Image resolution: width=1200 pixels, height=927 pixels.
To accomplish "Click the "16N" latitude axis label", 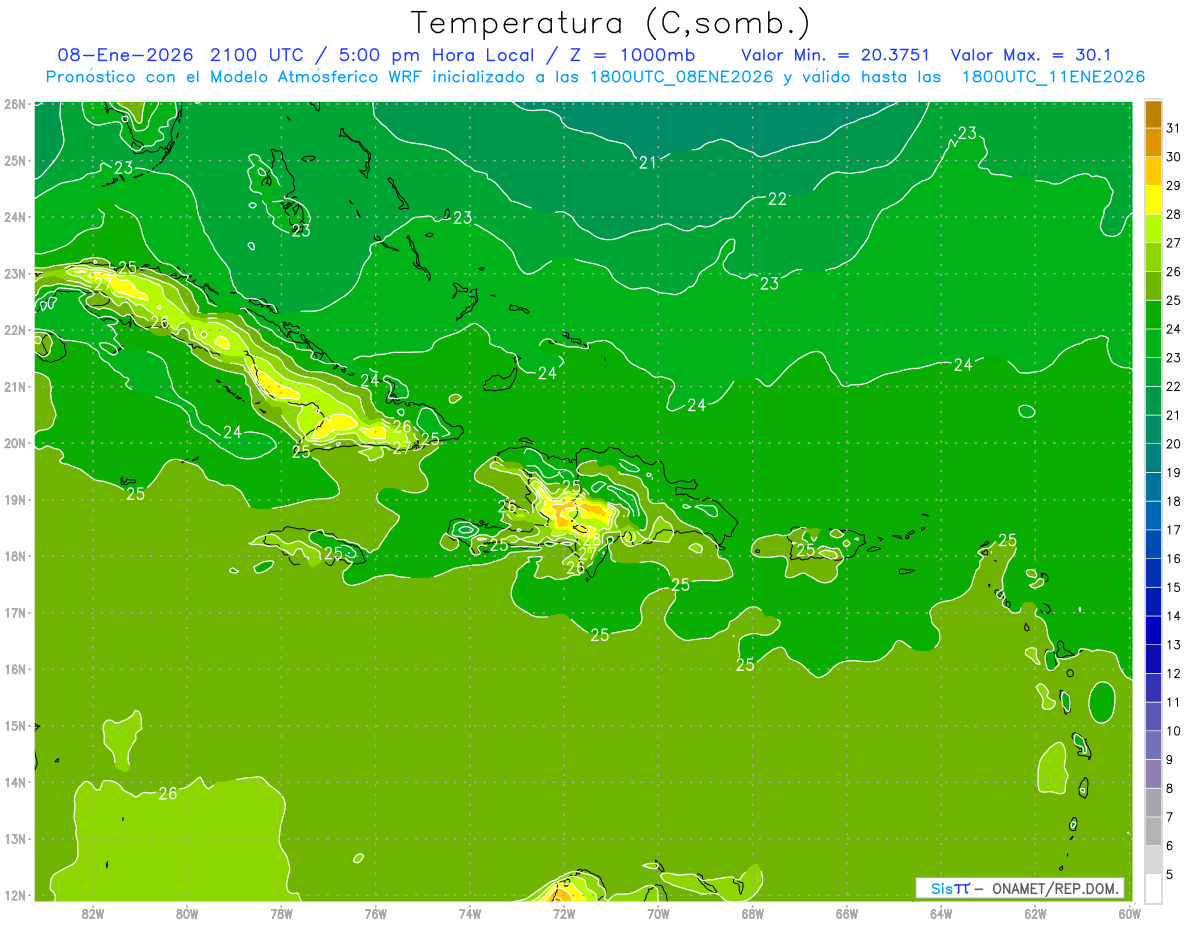I will pos(15,669).
